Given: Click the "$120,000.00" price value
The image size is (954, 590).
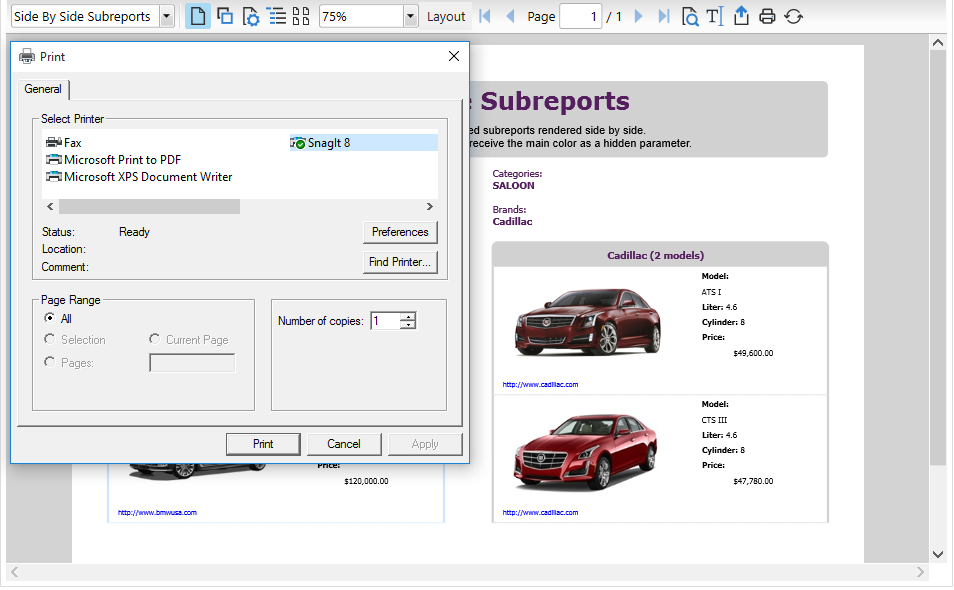Looking at the screenshot, I should point(366,481).
